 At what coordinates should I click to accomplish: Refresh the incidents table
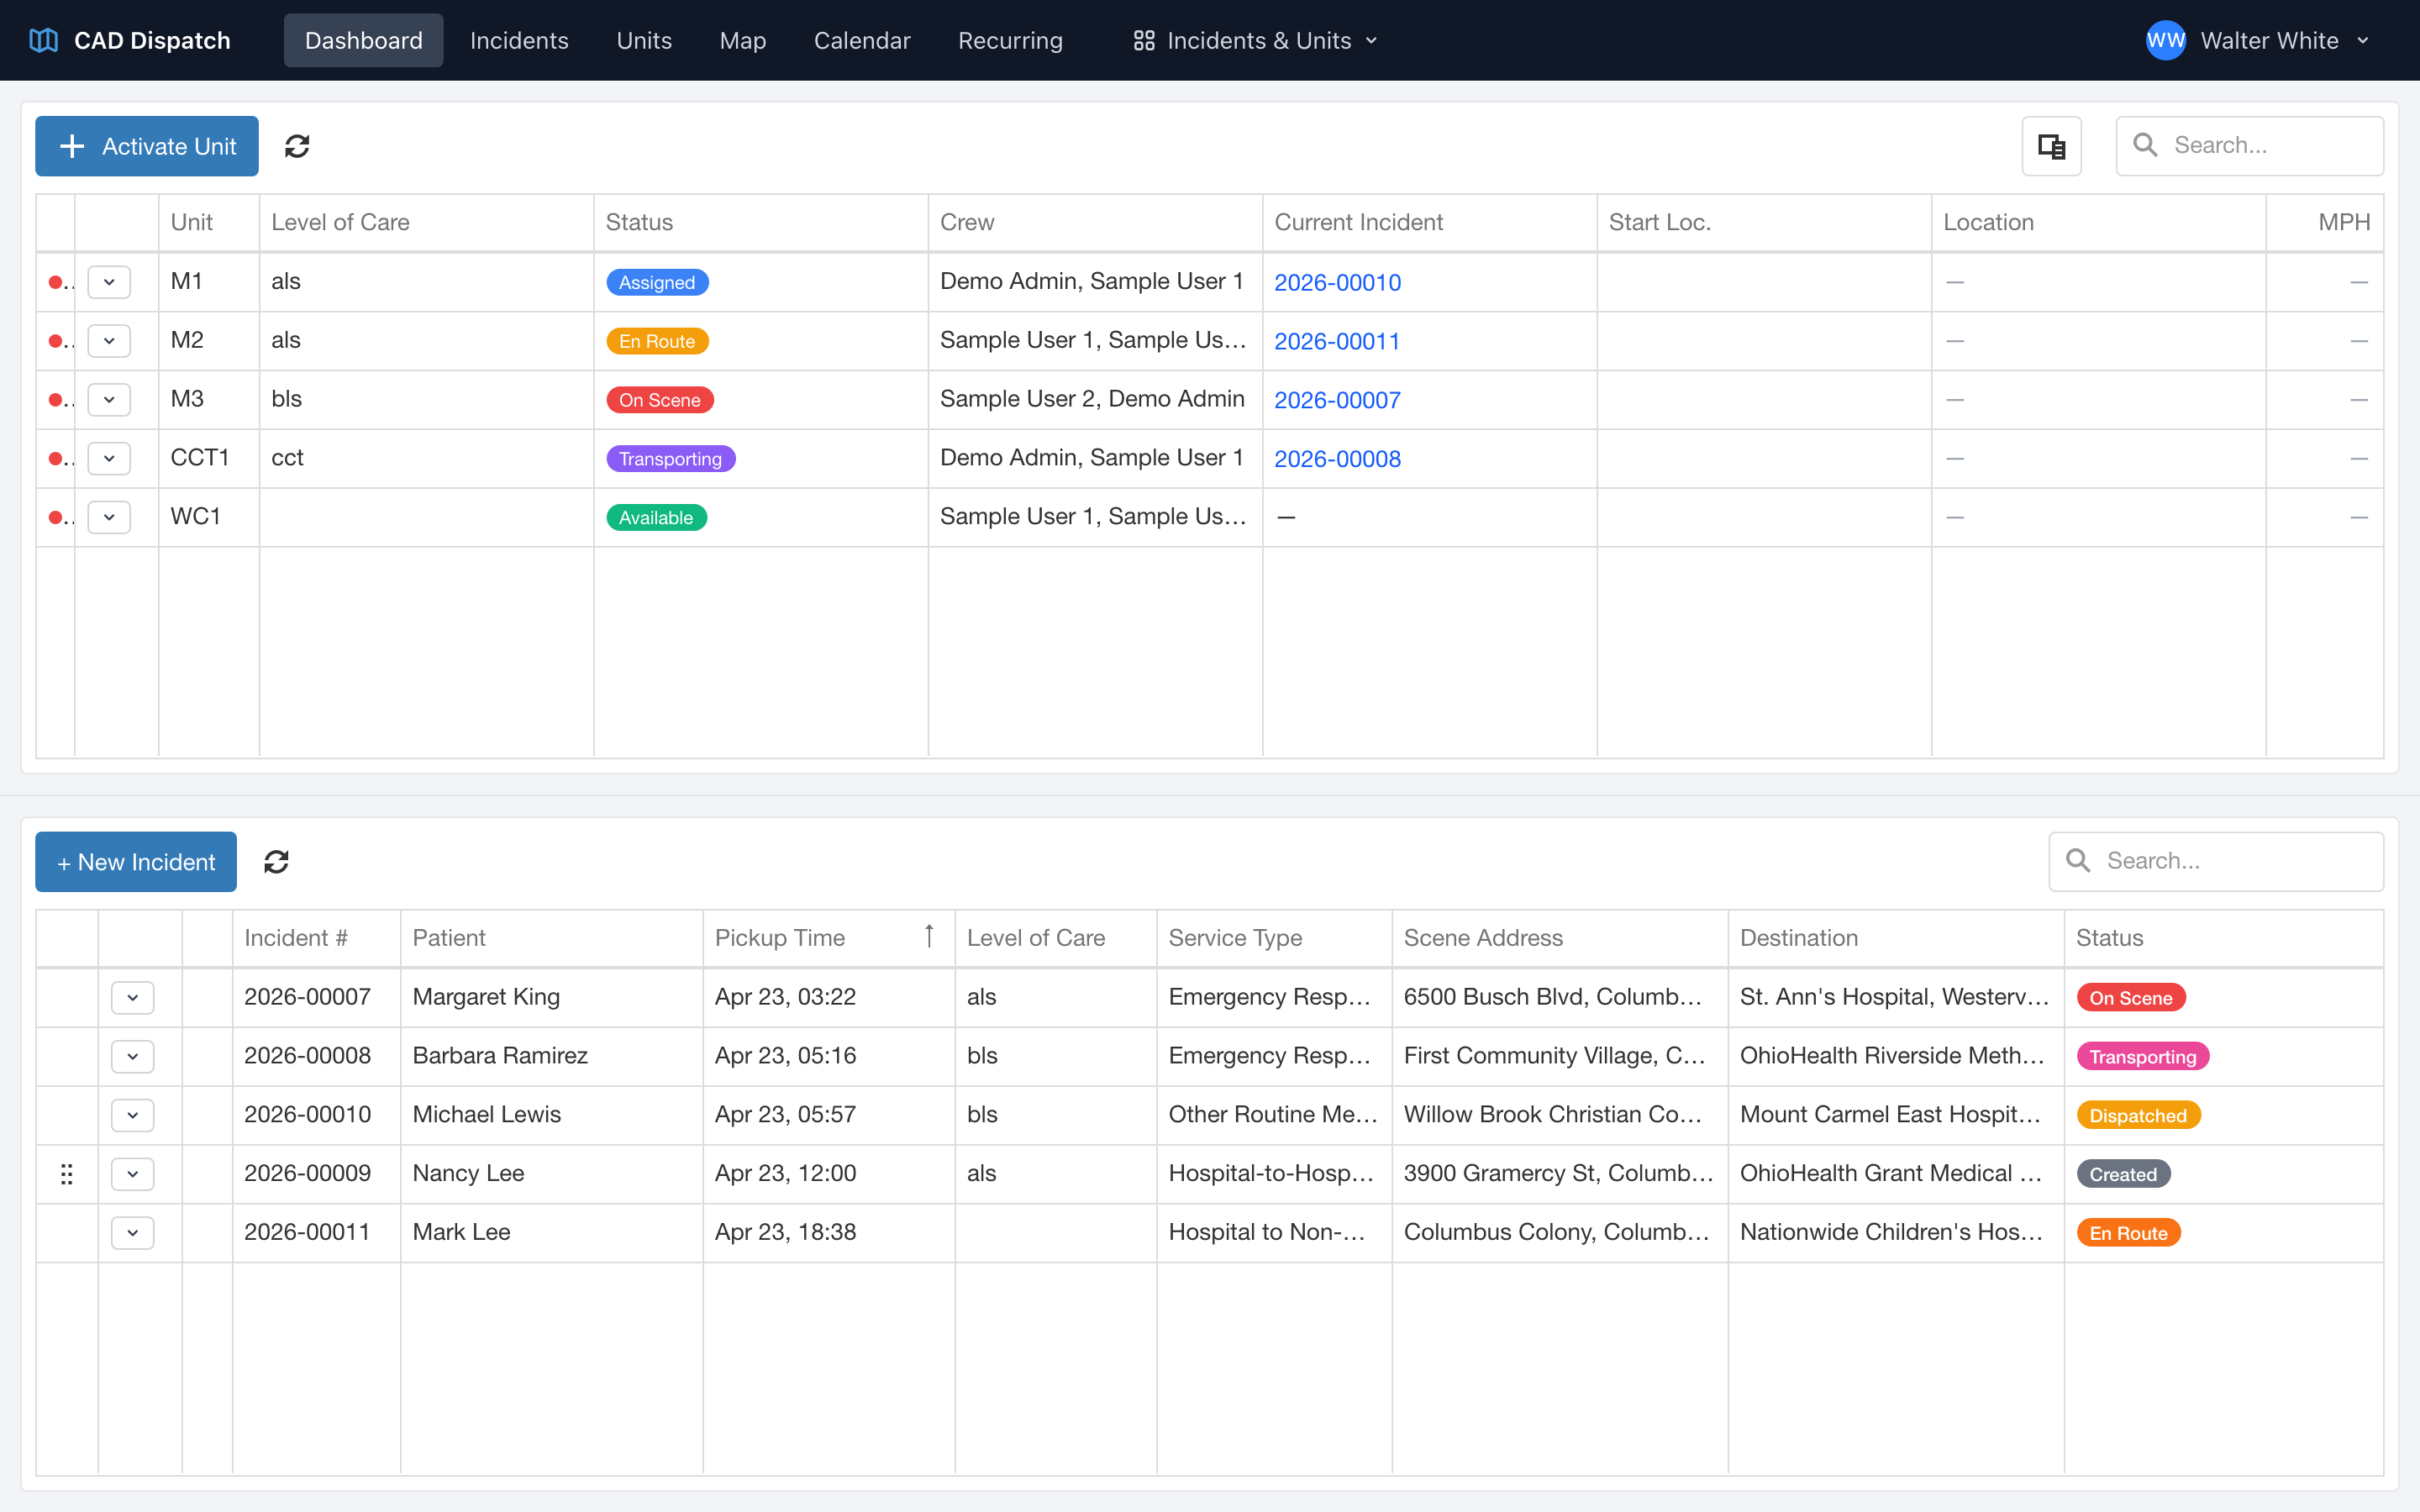point(276,861)
